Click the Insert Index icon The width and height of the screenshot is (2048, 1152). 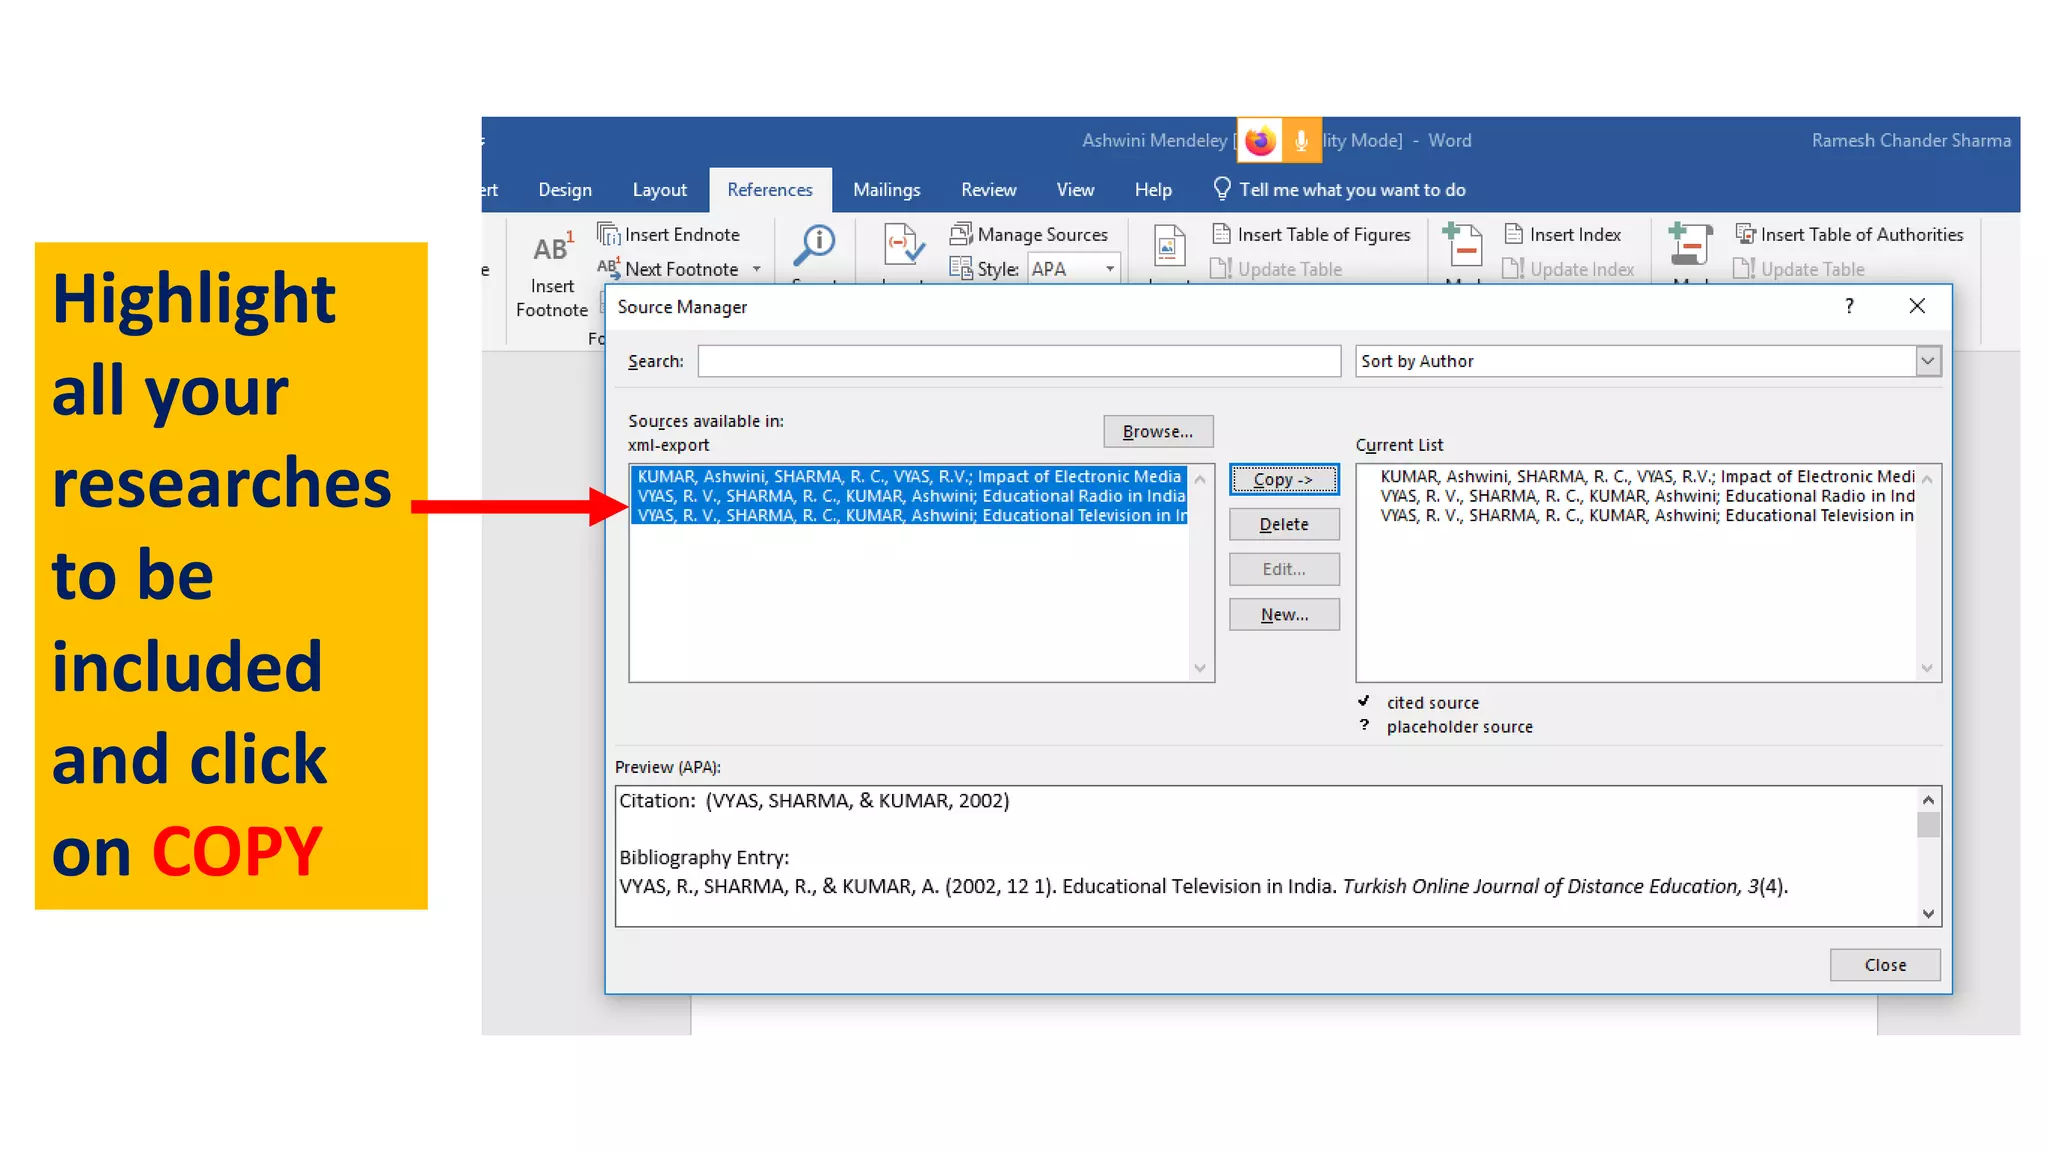(1514, 234)
